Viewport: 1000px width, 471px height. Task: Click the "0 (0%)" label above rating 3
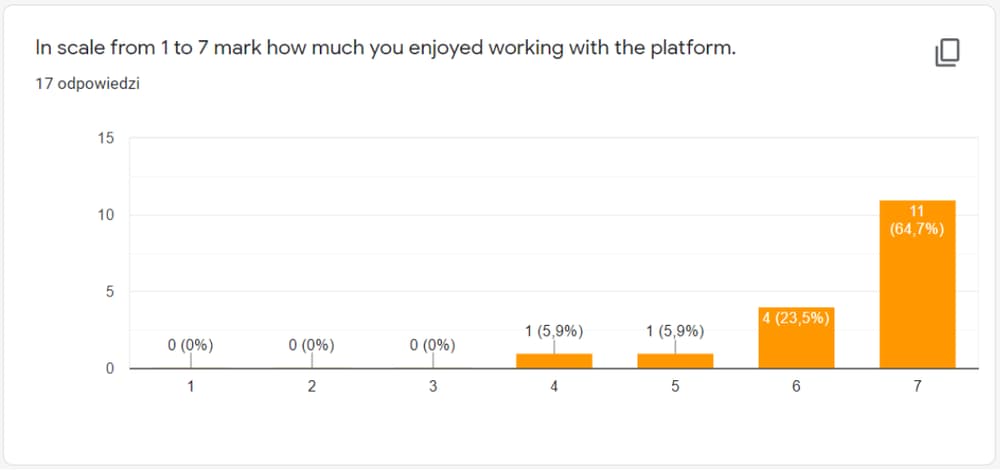[432, 346]
